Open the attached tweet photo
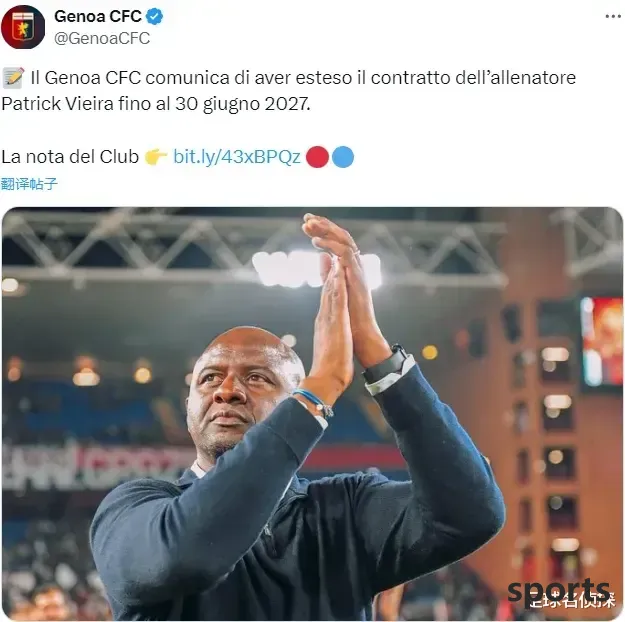The image size is (625, 622). tap(312, 414)
